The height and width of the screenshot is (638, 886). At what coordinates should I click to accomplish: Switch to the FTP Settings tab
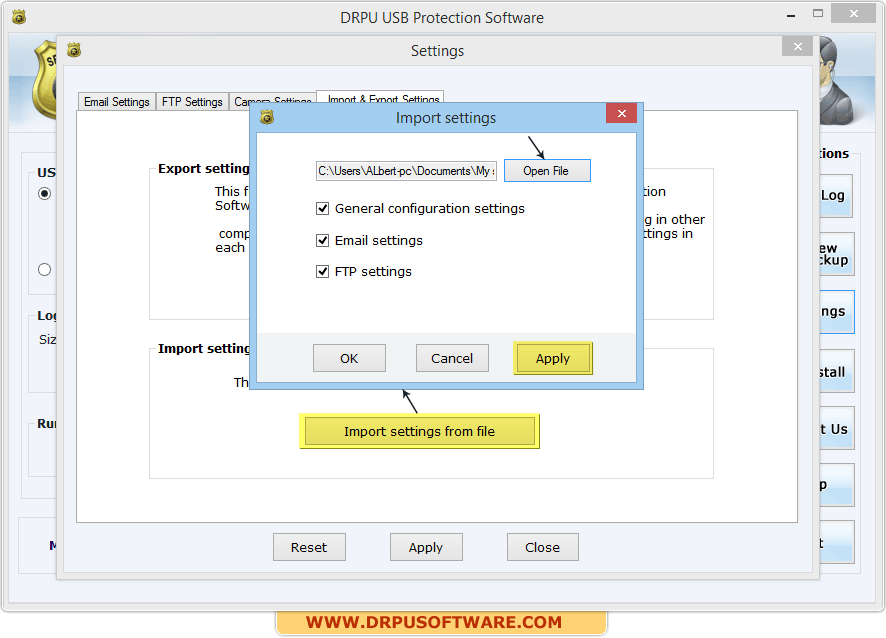click(192, 102)
